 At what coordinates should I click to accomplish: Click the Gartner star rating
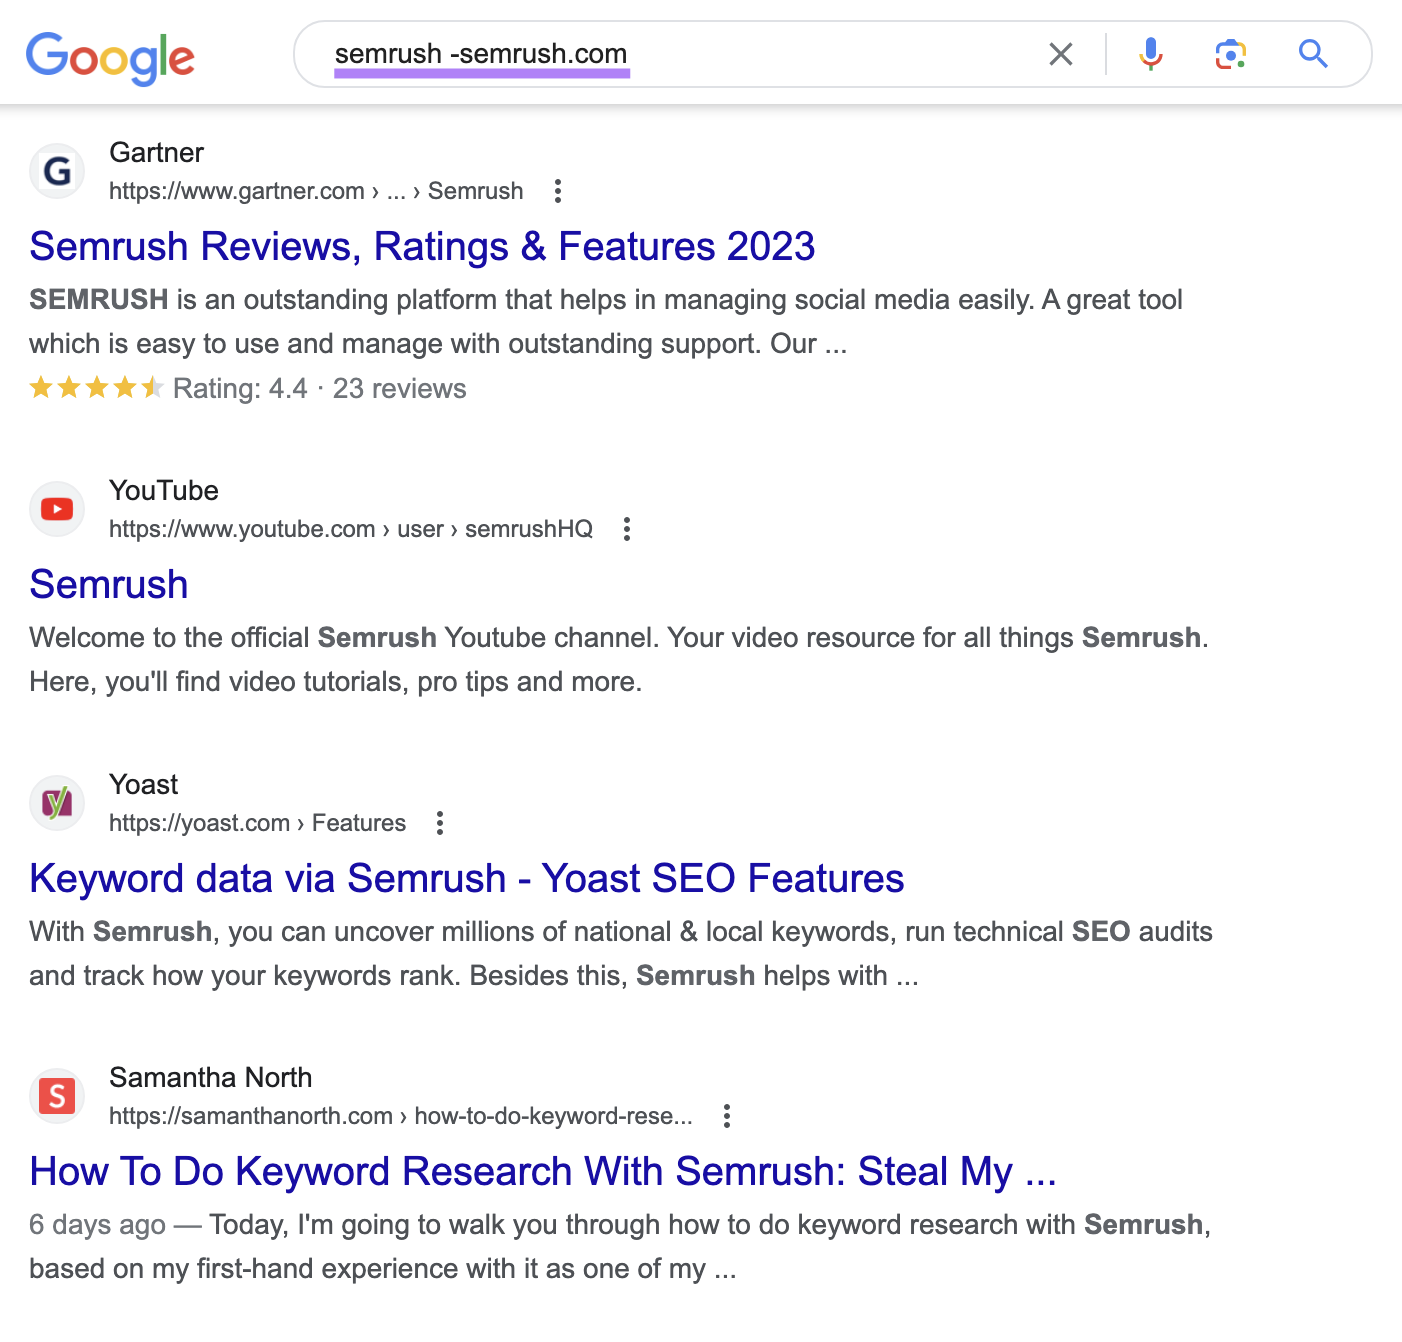click(x=96, y=388)
